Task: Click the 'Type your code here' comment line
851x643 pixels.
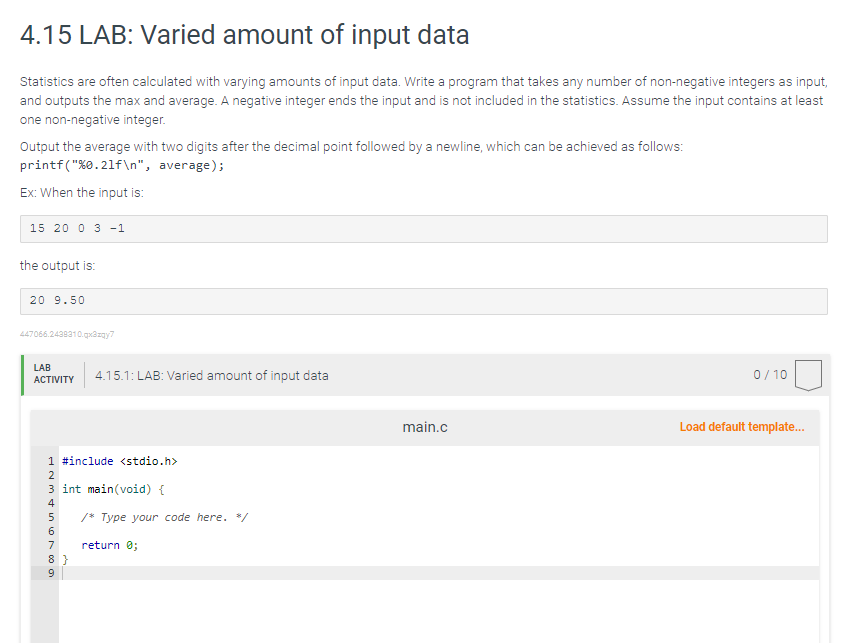Action: pos(165,517)
